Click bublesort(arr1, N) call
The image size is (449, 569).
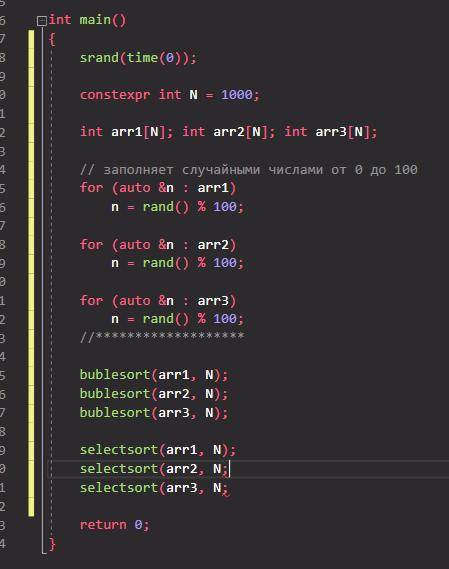pos(154,375)
